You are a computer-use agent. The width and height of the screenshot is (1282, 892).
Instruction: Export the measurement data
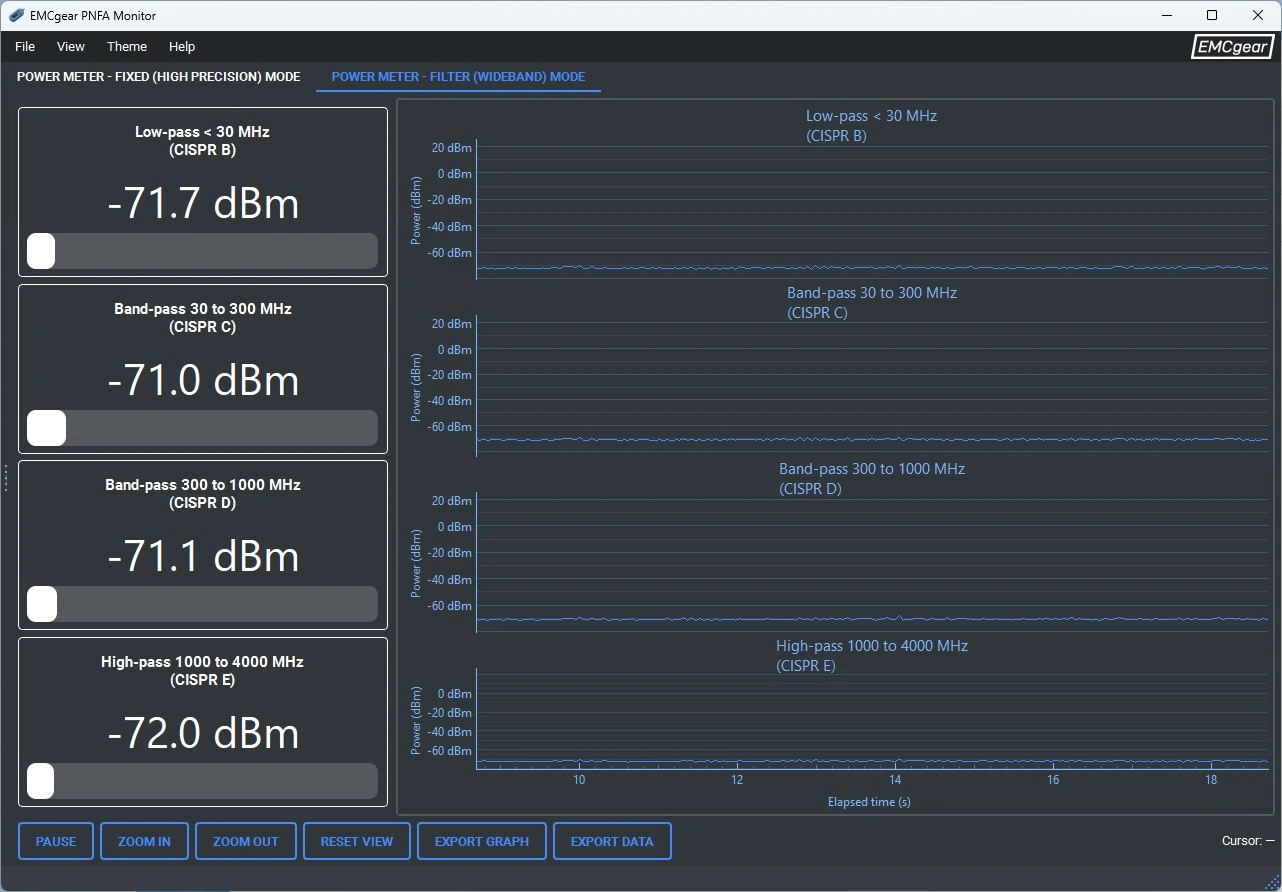click(612, 841)
